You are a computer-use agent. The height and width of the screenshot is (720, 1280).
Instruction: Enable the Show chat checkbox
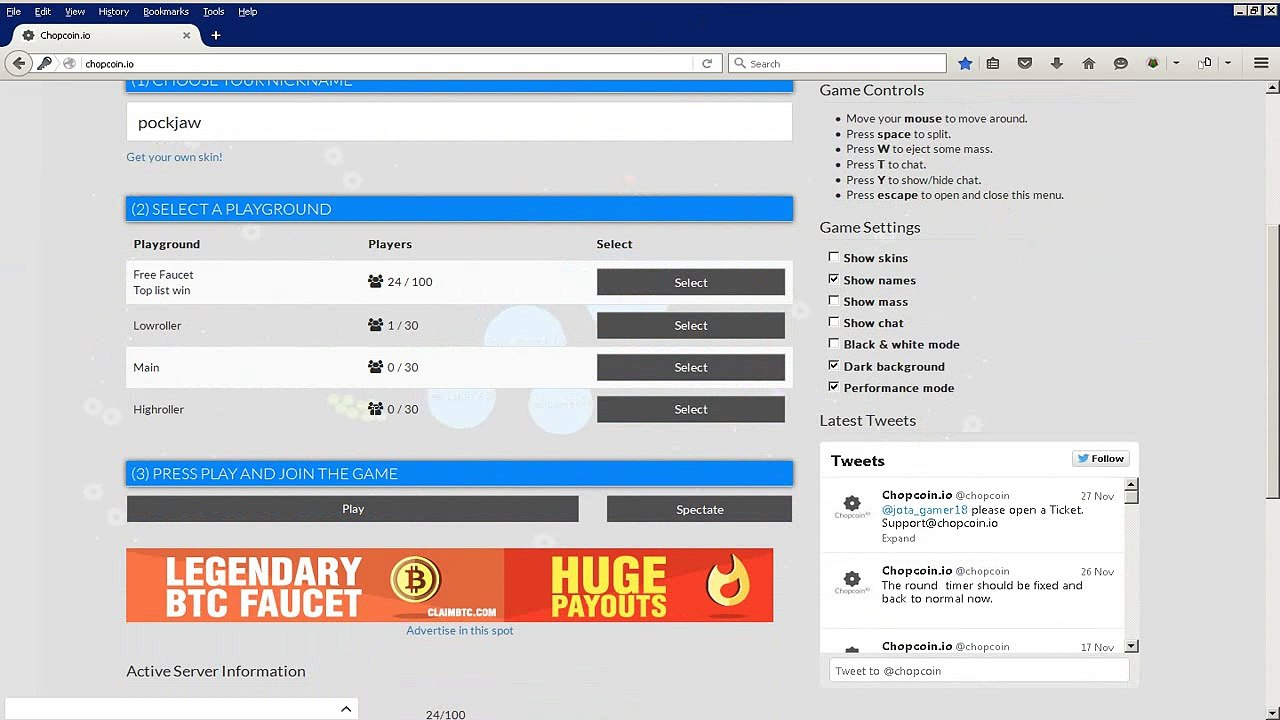833,322
